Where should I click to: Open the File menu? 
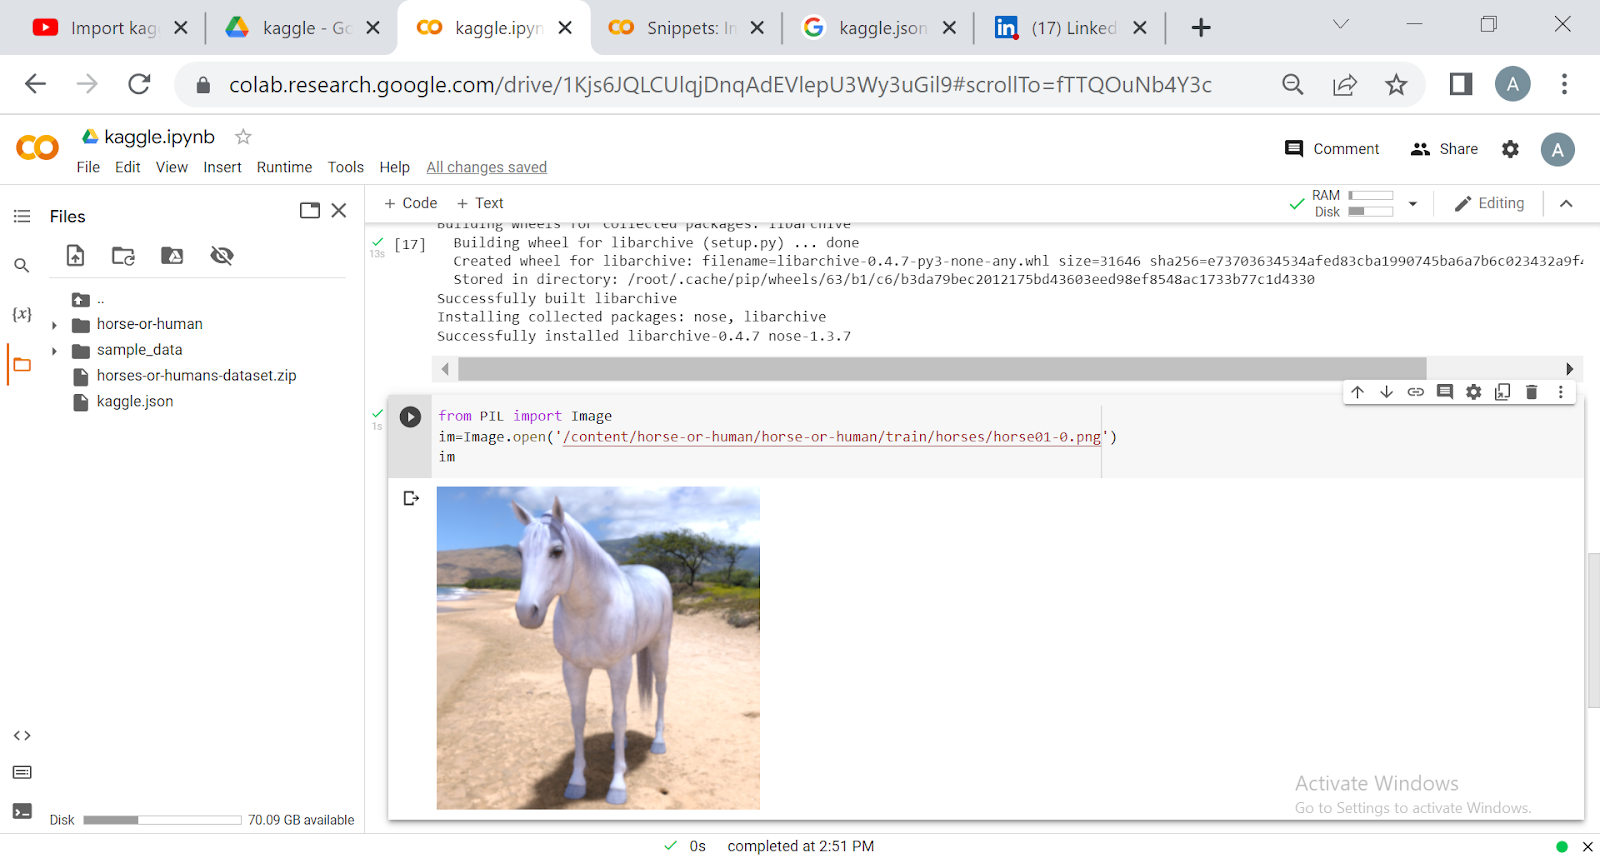88,167
